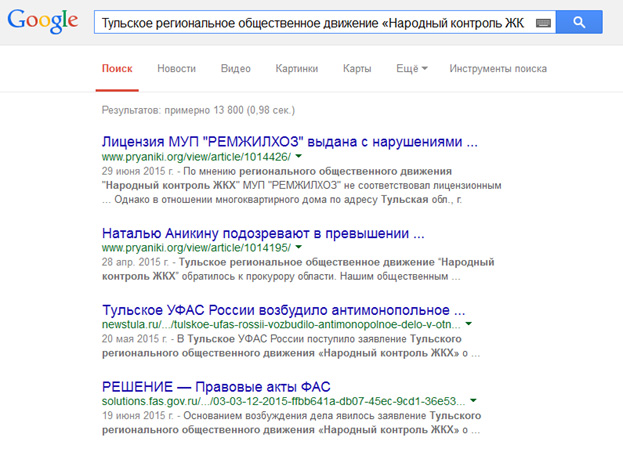
Task: Open the Картинки tab
Action: tap(296, 69)
